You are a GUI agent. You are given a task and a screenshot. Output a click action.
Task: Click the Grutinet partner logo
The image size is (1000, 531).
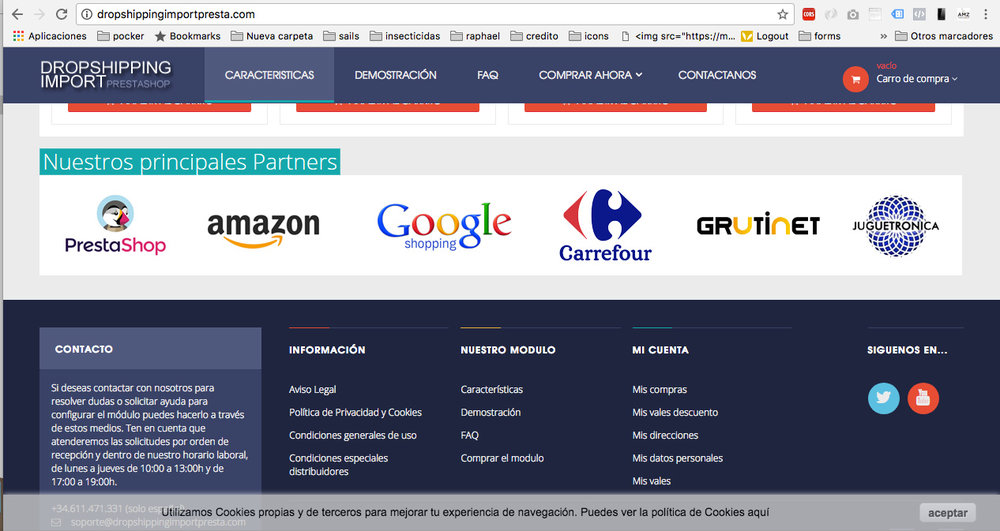click(x=758, y=224)
